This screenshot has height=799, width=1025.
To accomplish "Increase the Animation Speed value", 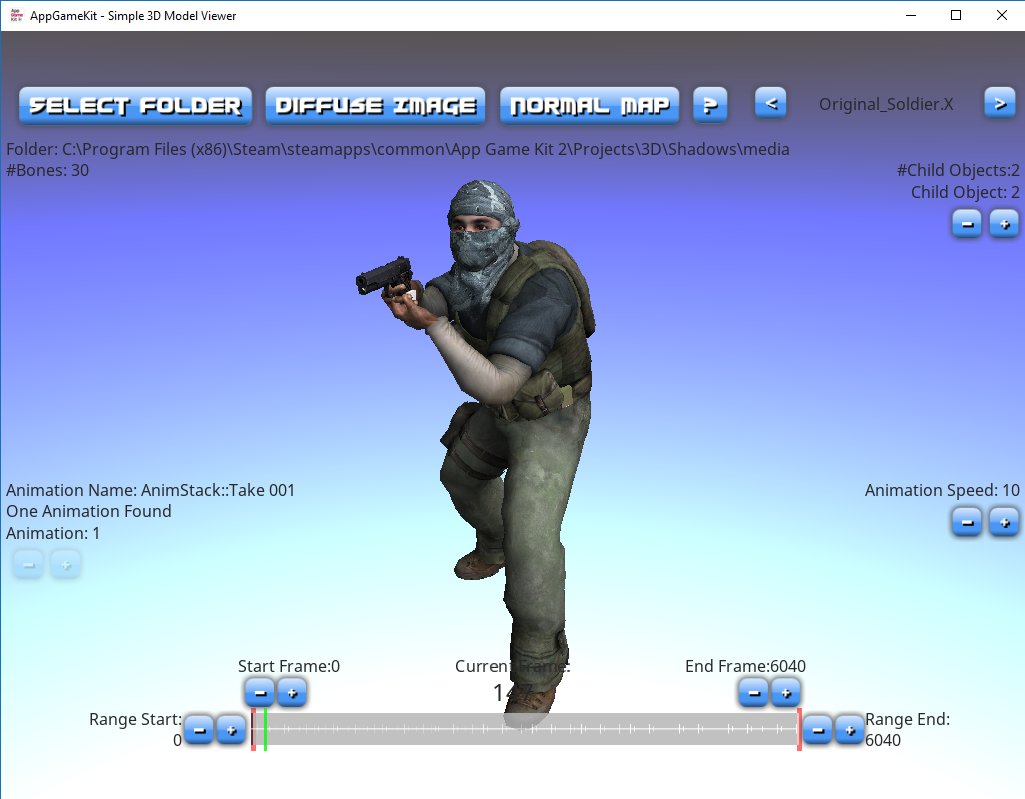I will coord(1004,522).
